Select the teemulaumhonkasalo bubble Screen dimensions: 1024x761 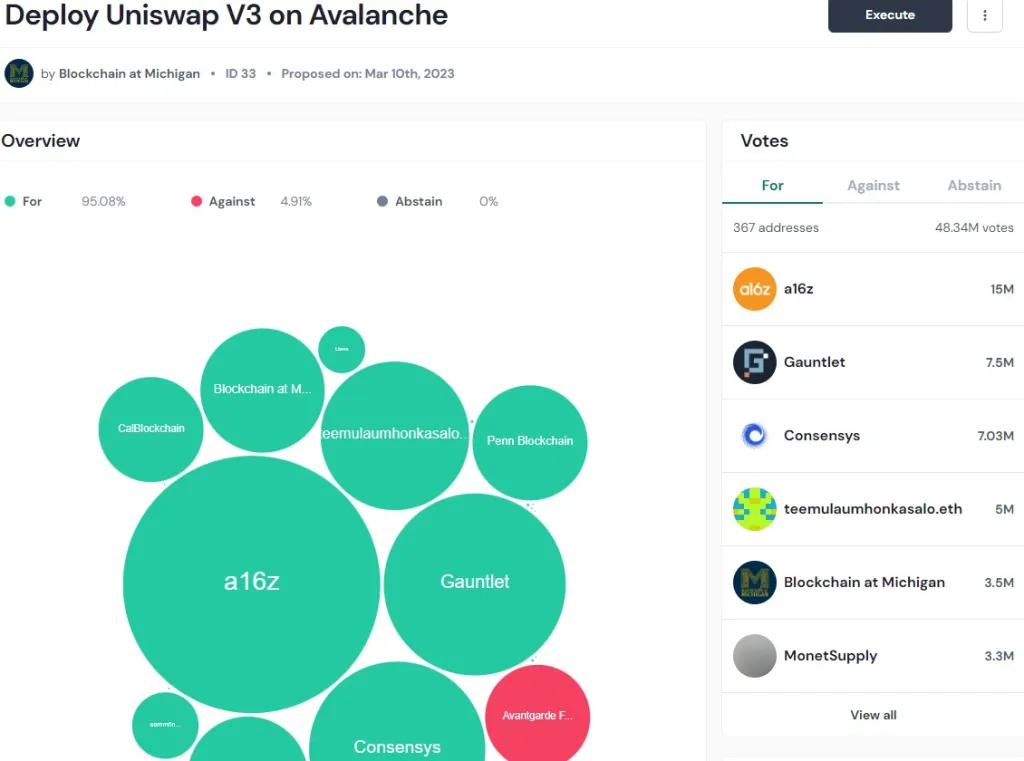coord(394,435)
